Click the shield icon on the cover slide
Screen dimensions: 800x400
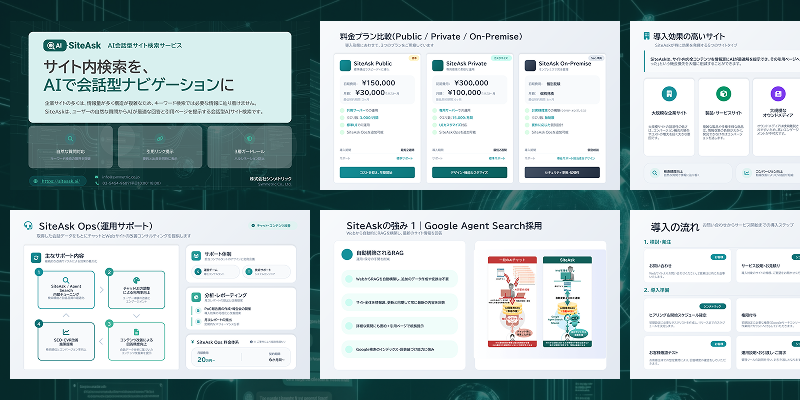(249, 138)
